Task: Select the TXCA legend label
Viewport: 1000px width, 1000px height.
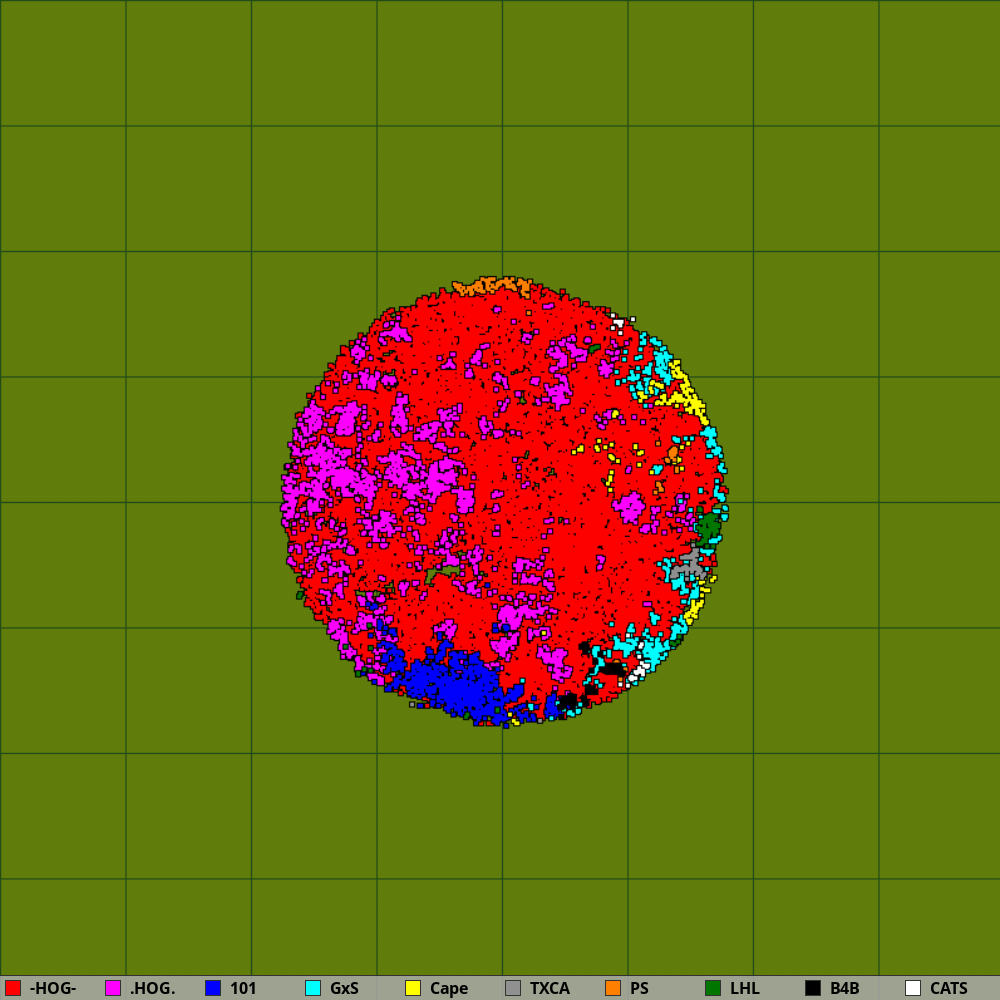Action: (x=550, y=989)
